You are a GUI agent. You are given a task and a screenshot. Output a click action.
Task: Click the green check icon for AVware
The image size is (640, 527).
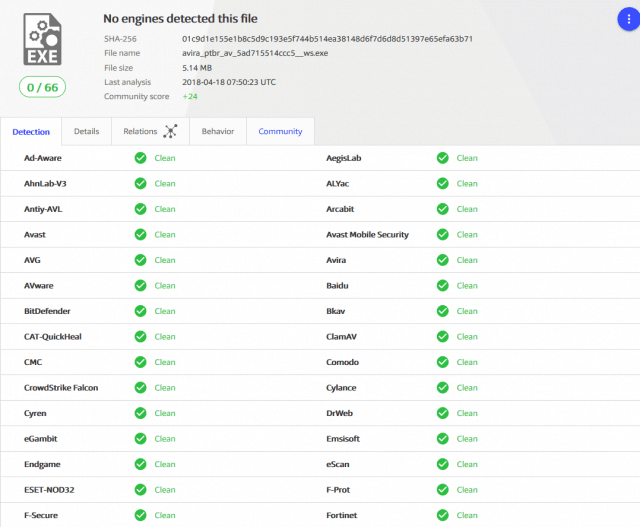(140, 286)
